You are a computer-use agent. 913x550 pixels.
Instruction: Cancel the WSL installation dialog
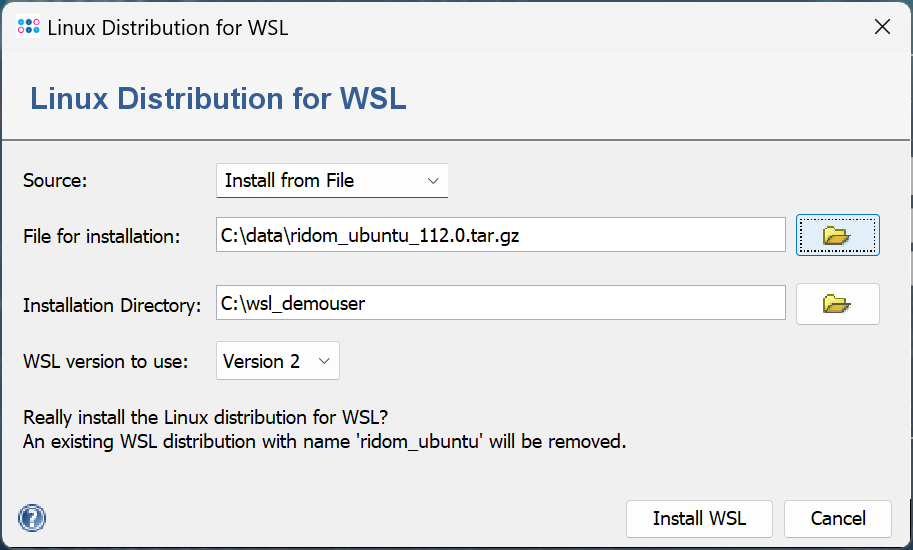pyautogui.click(x=837, y=519)
